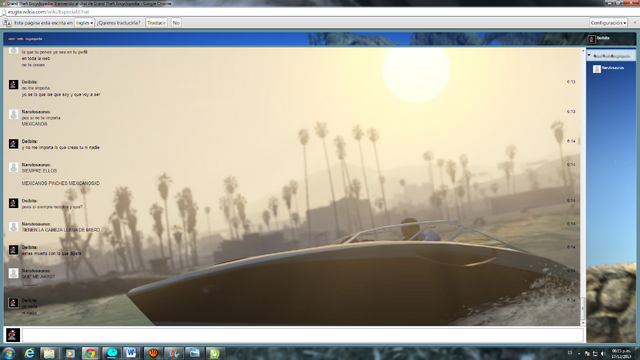
Task: Switch to the Google Chrome taskbar icon
Action: click(90, 353)
